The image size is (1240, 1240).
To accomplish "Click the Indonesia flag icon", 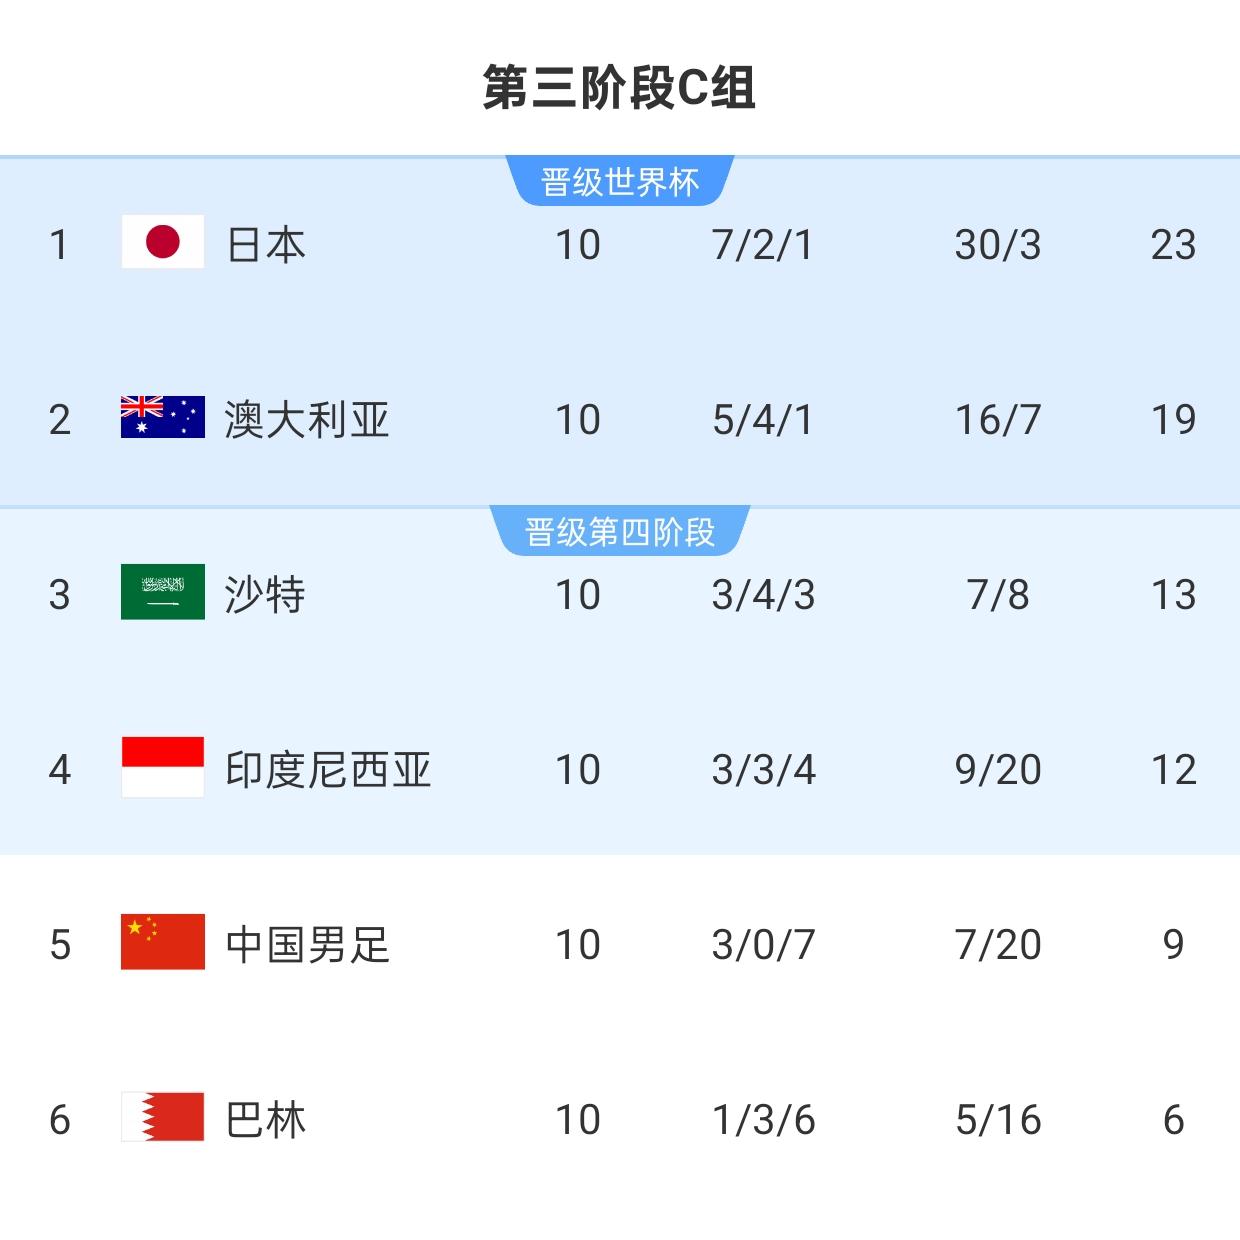I will 163,767.
